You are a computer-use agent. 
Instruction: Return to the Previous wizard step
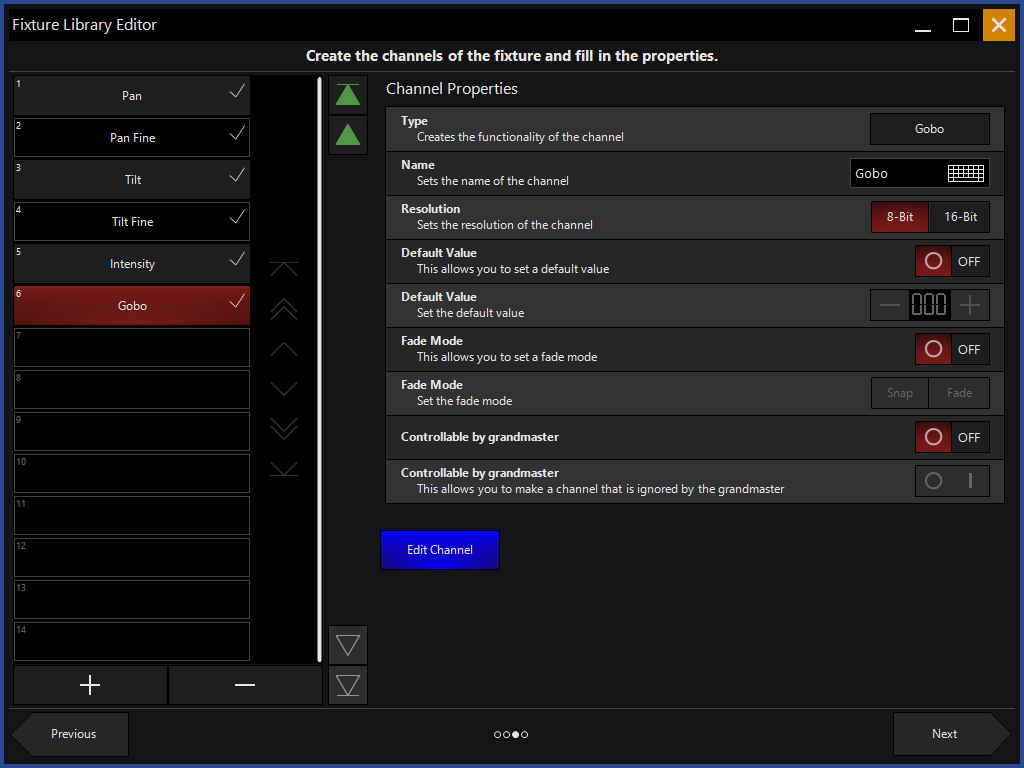(x=73, y=734)
